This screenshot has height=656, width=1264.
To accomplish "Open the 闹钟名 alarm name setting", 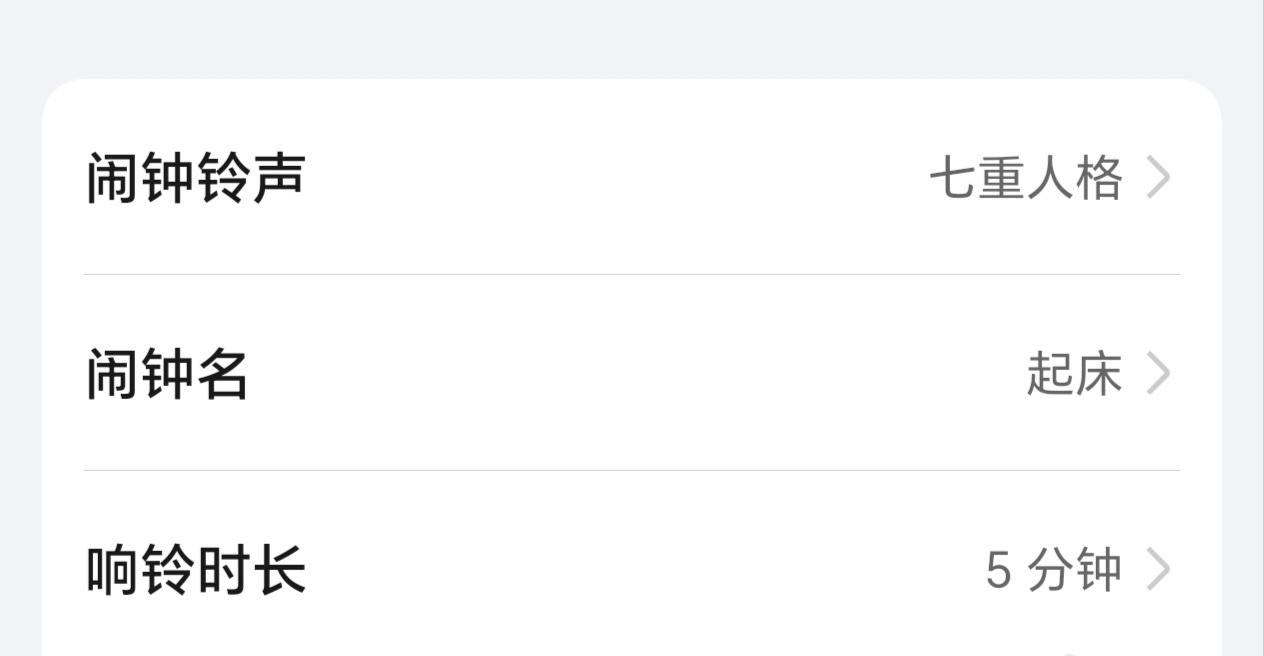I will tap(632, 373).
